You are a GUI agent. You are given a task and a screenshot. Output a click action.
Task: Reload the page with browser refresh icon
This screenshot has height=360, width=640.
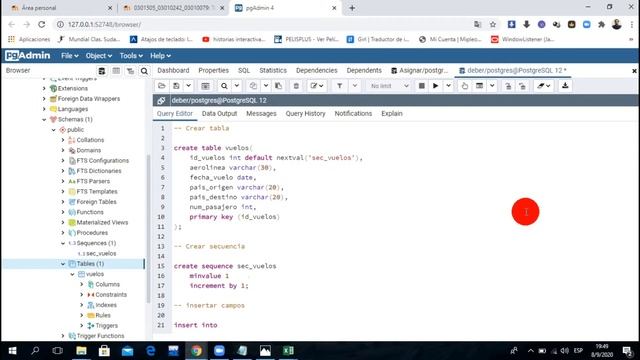42,24
